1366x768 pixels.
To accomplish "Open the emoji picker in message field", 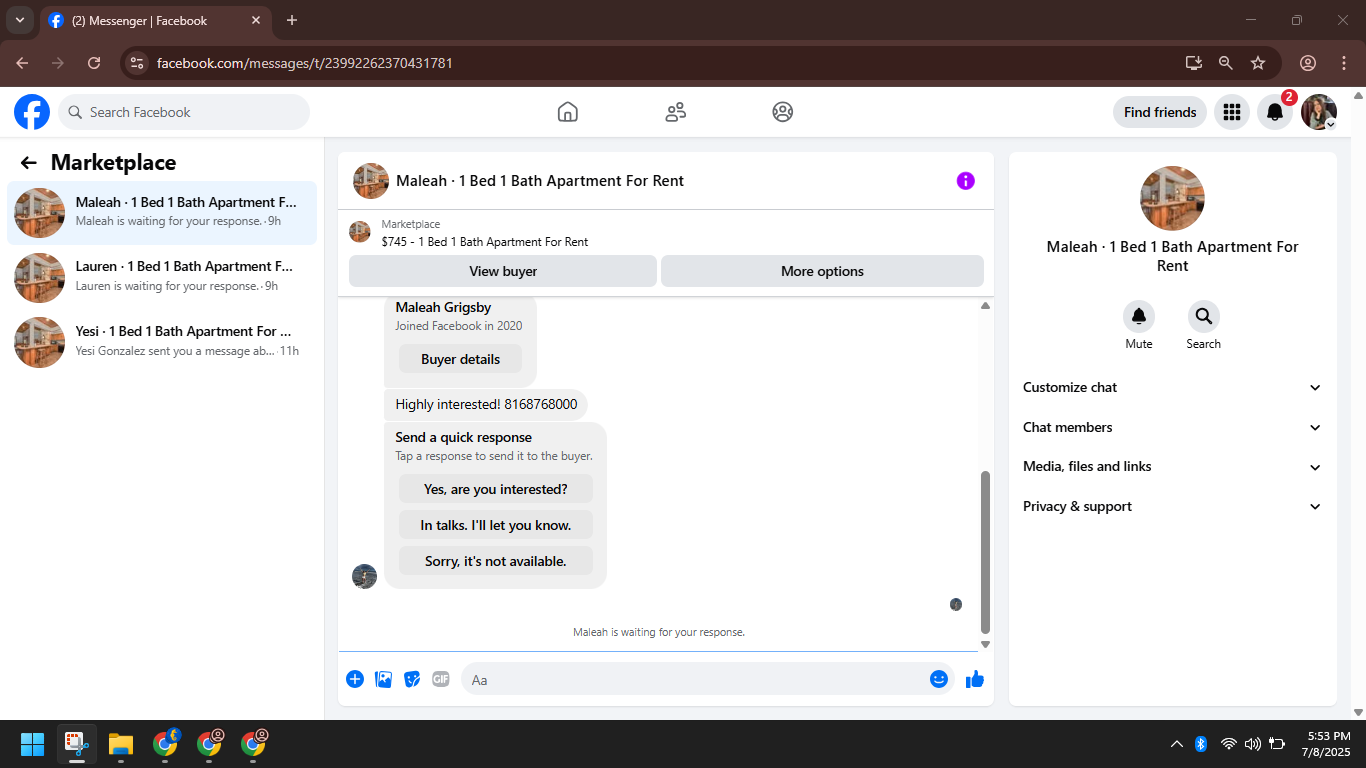I will click(x=938, y=679).
